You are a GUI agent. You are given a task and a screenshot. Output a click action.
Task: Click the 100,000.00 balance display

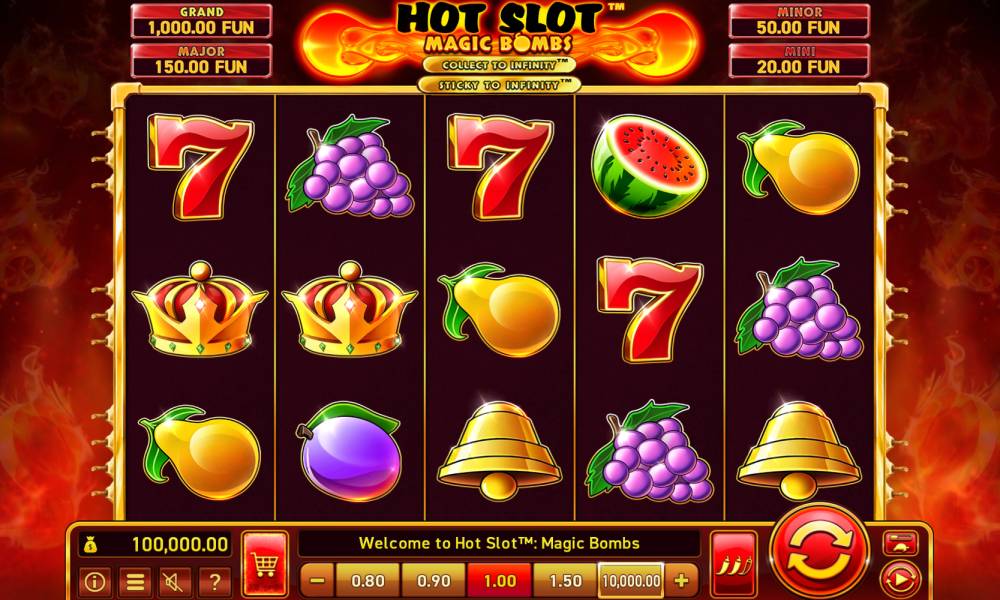(156, 545)
